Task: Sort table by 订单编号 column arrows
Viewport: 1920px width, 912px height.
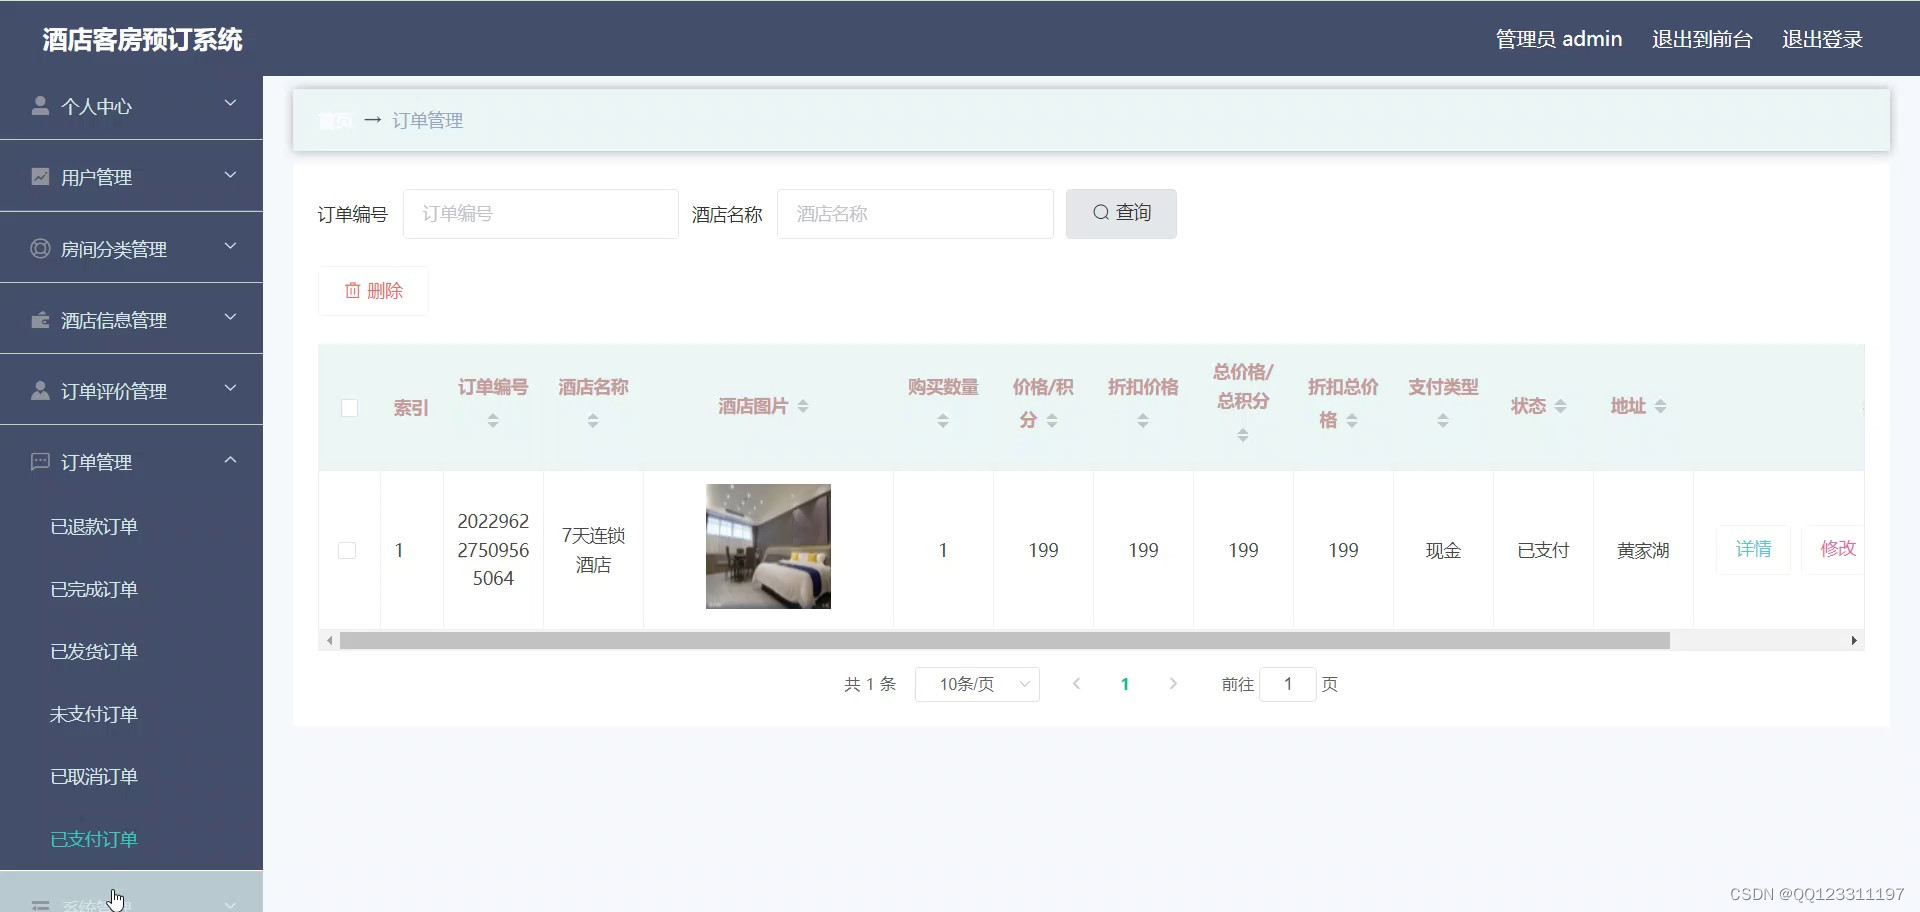Action: [x=493, y=421]
